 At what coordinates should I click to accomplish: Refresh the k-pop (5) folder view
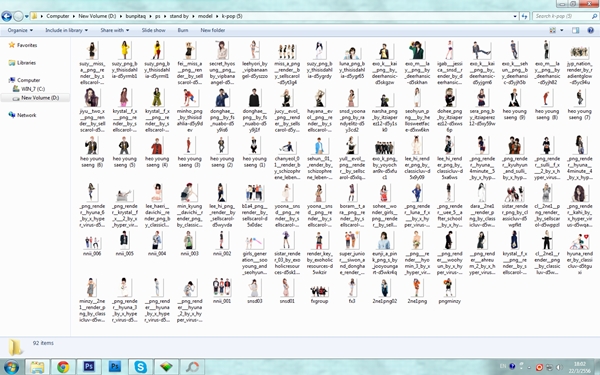524,16
